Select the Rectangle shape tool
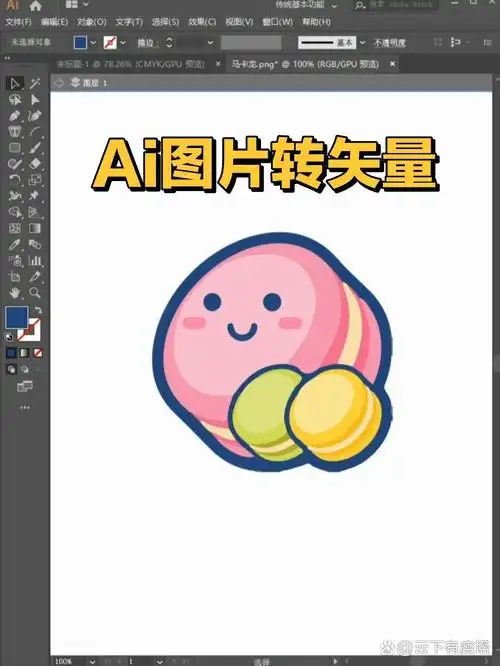The height and width of the screenshot is (666, 500). pos(15,148)
